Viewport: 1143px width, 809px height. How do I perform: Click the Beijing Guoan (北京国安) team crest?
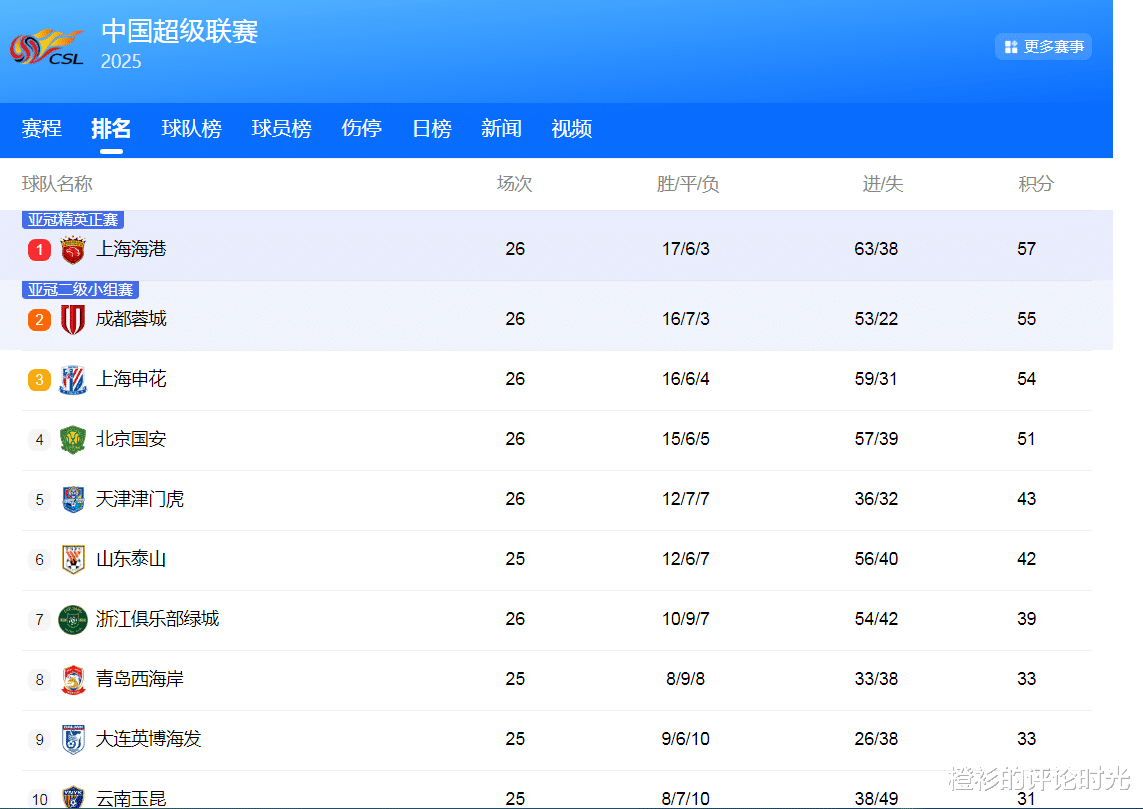[x=73, y=439]
